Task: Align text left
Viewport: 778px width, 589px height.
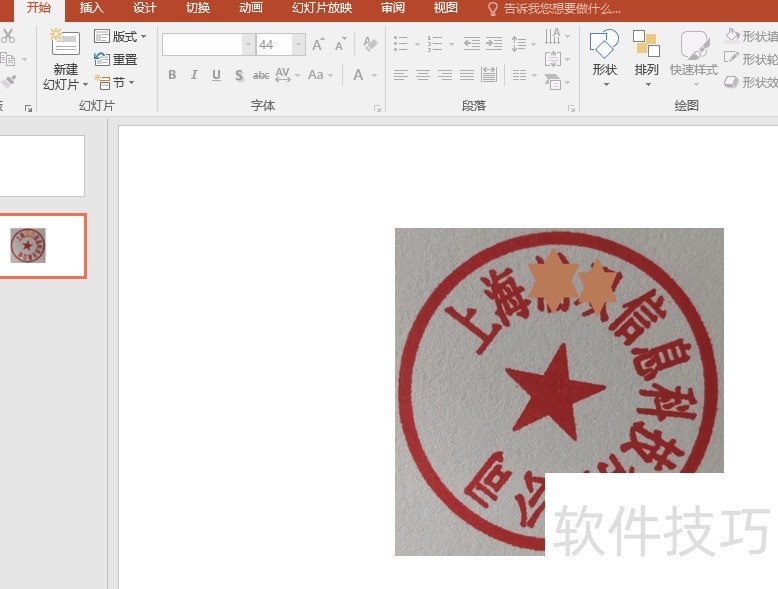Action: click(x=401, y=75)
